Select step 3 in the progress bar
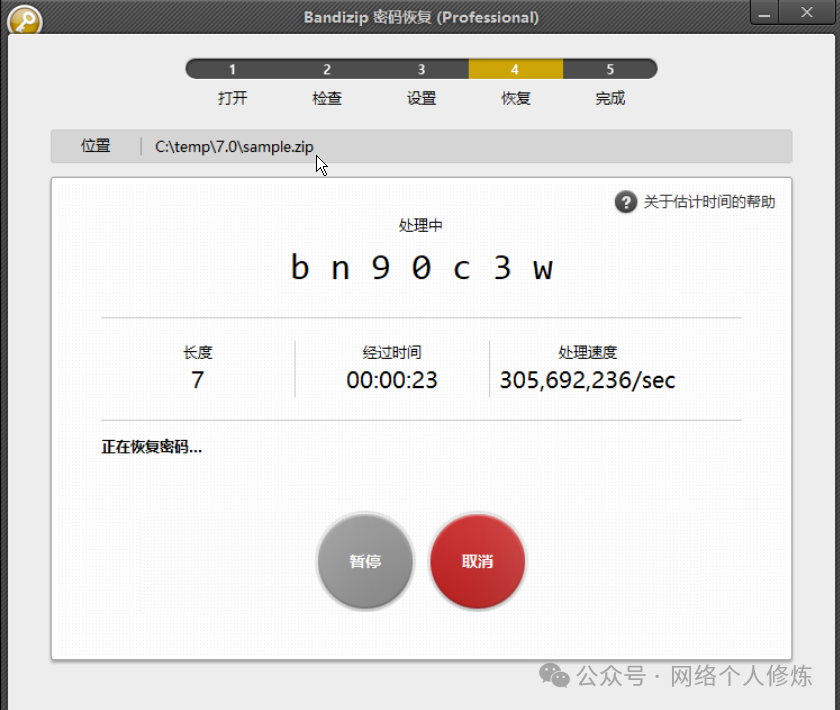The image size is (840, 710). [421, 69]
